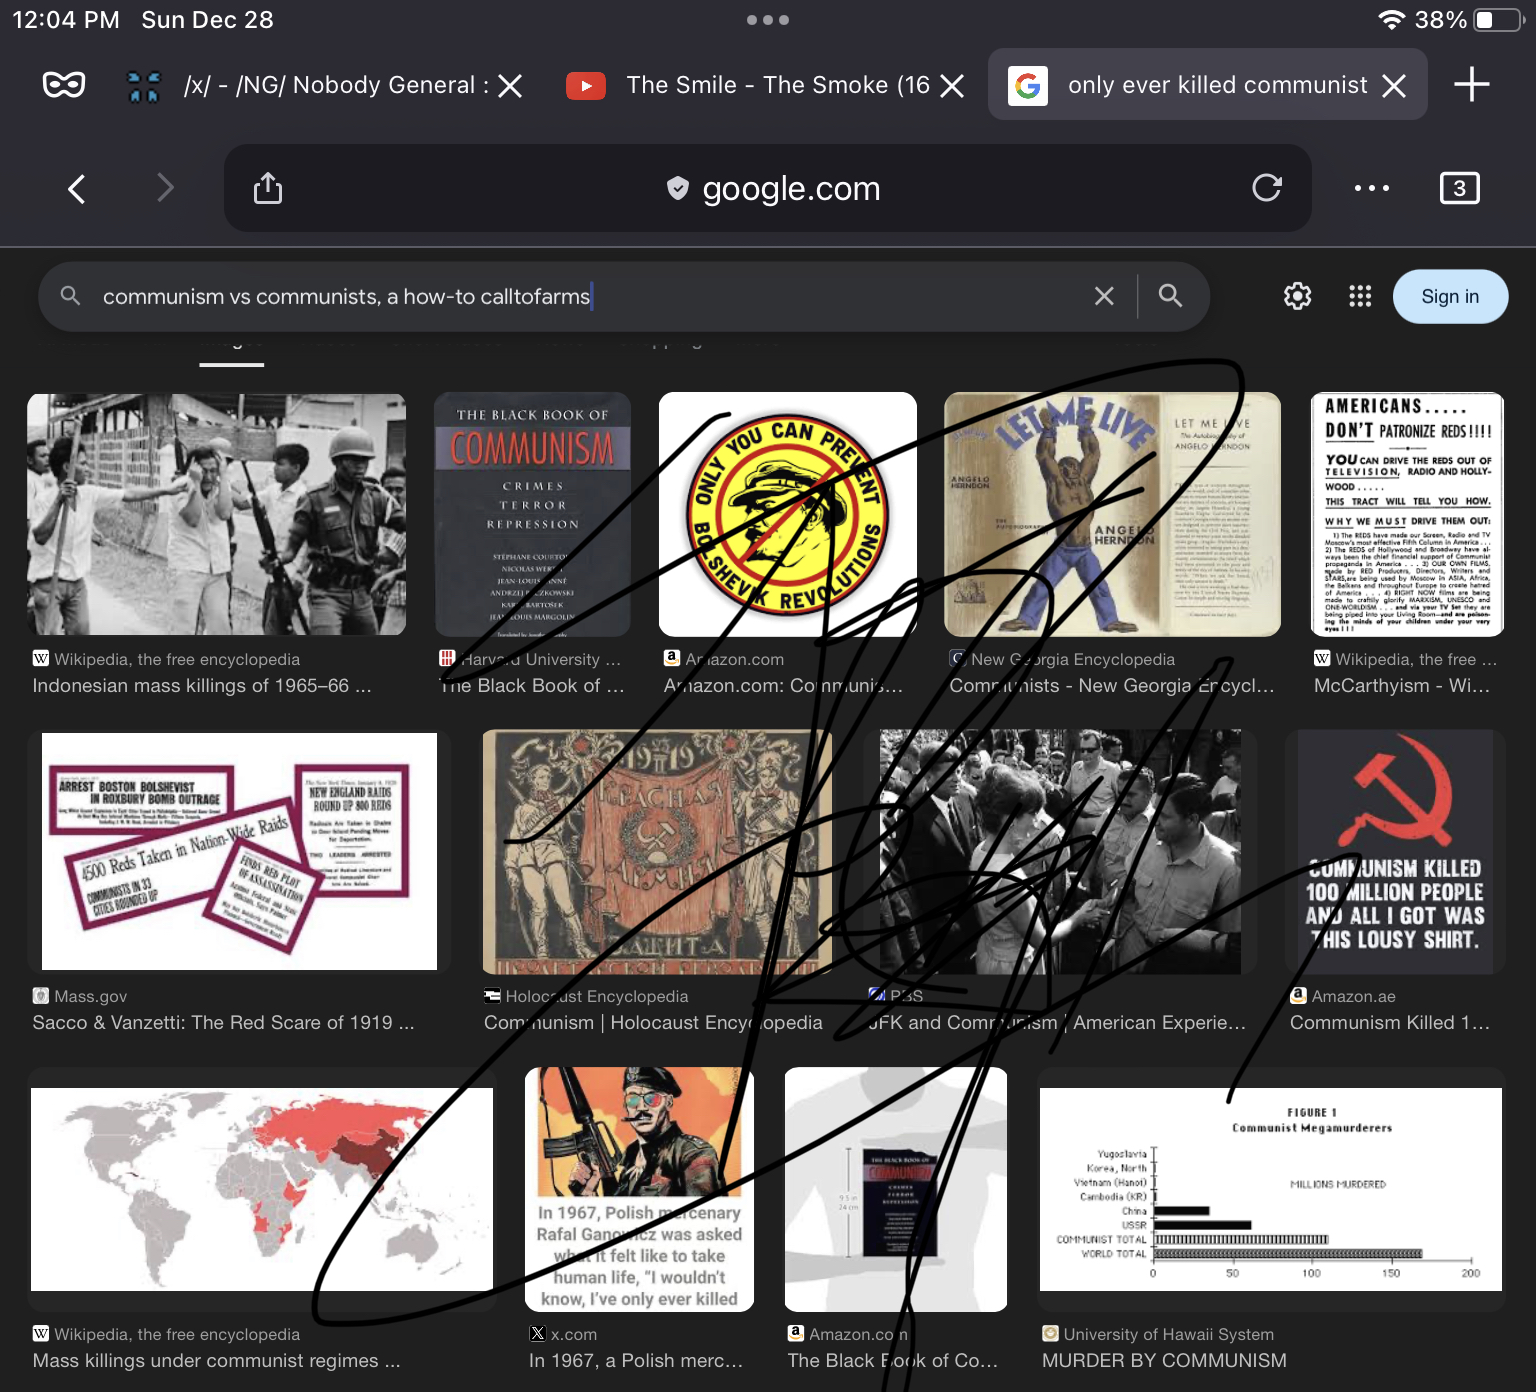Open Google quick settings gear
The image size is (1536, 1392).
[x=1298, y=296]
